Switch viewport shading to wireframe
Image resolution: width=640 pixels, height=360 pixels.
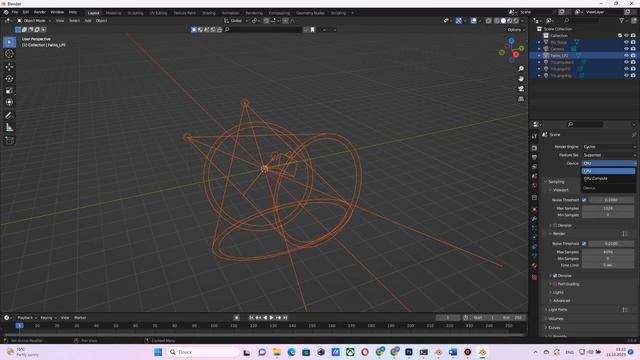(497, 21)
